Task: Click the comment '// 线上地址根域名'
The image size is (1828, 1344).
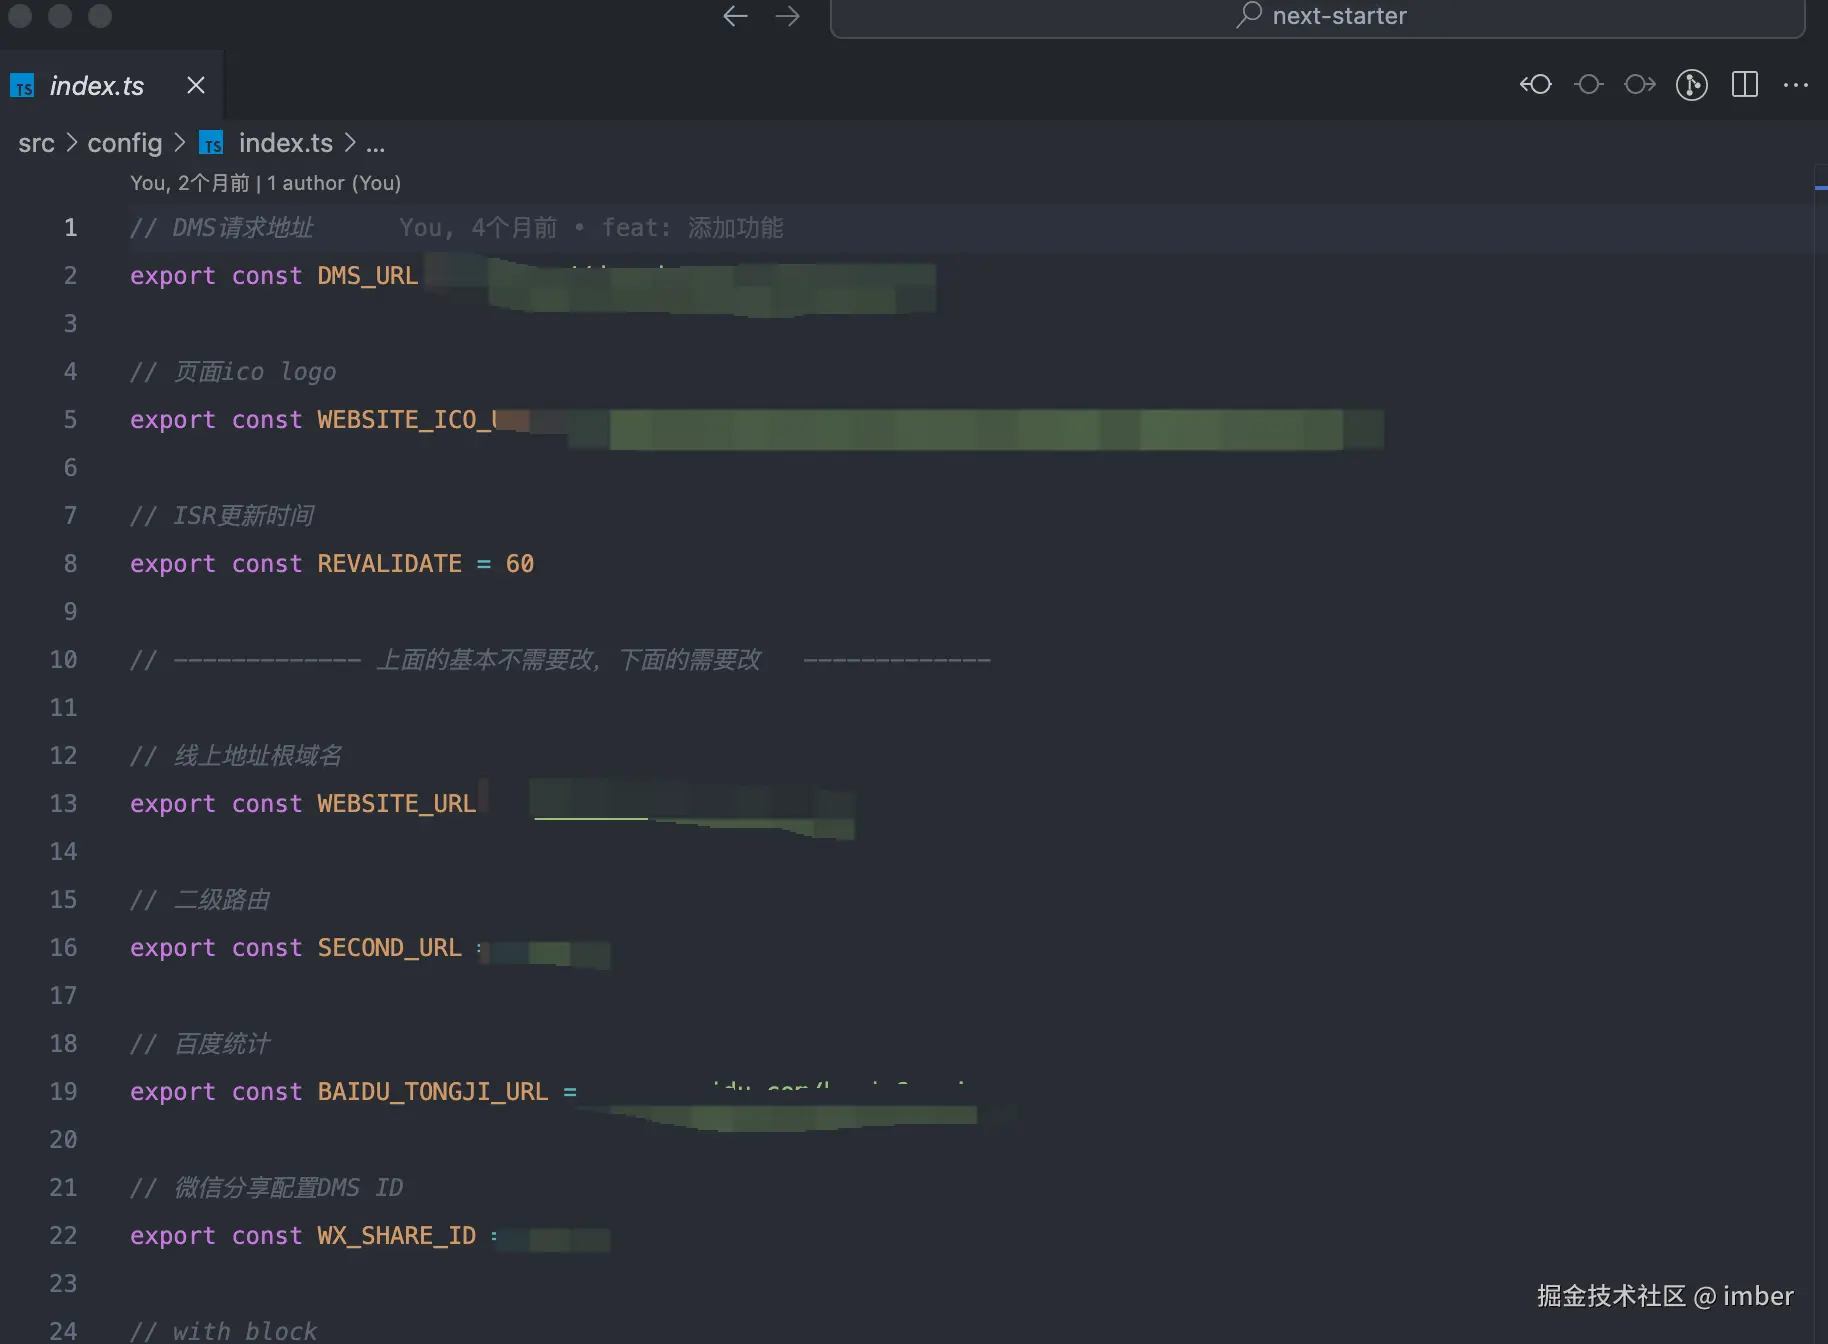Action: (236, 756)
